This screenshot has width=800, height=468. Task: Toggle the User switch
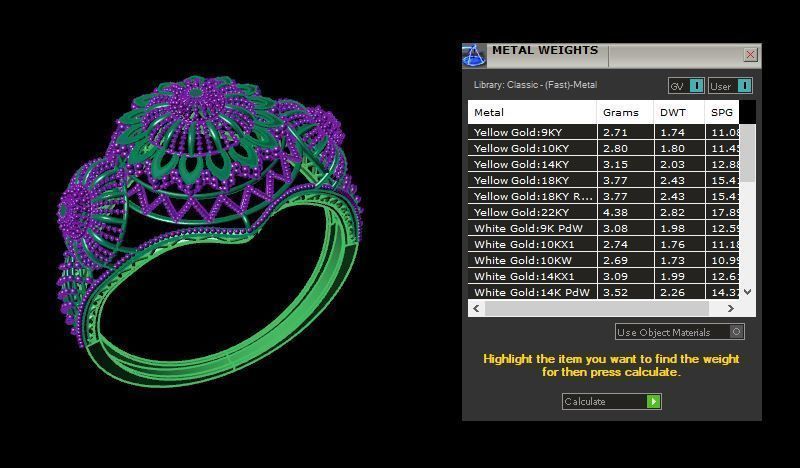730,86
